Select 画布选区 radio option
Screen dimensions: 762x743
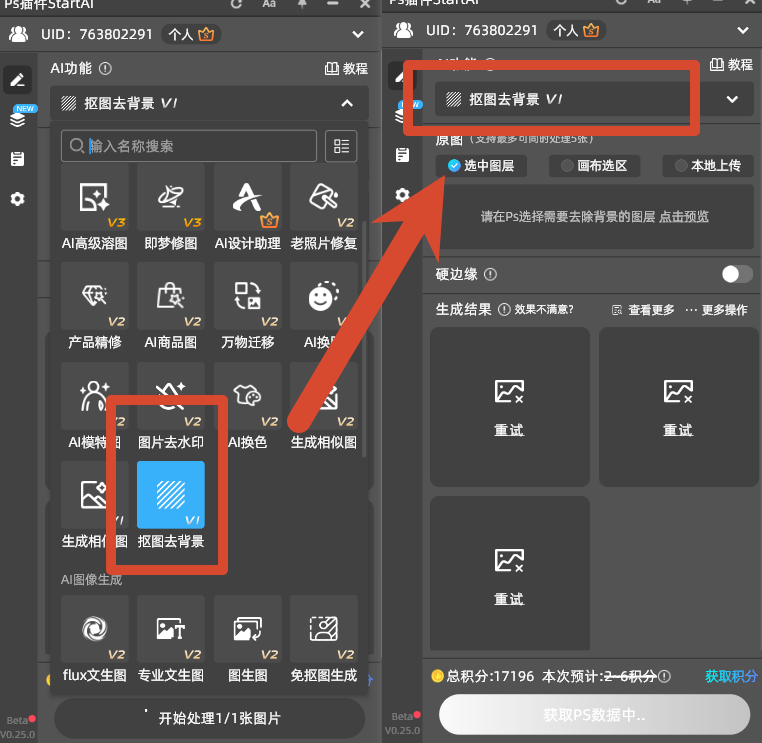[594, 166]
